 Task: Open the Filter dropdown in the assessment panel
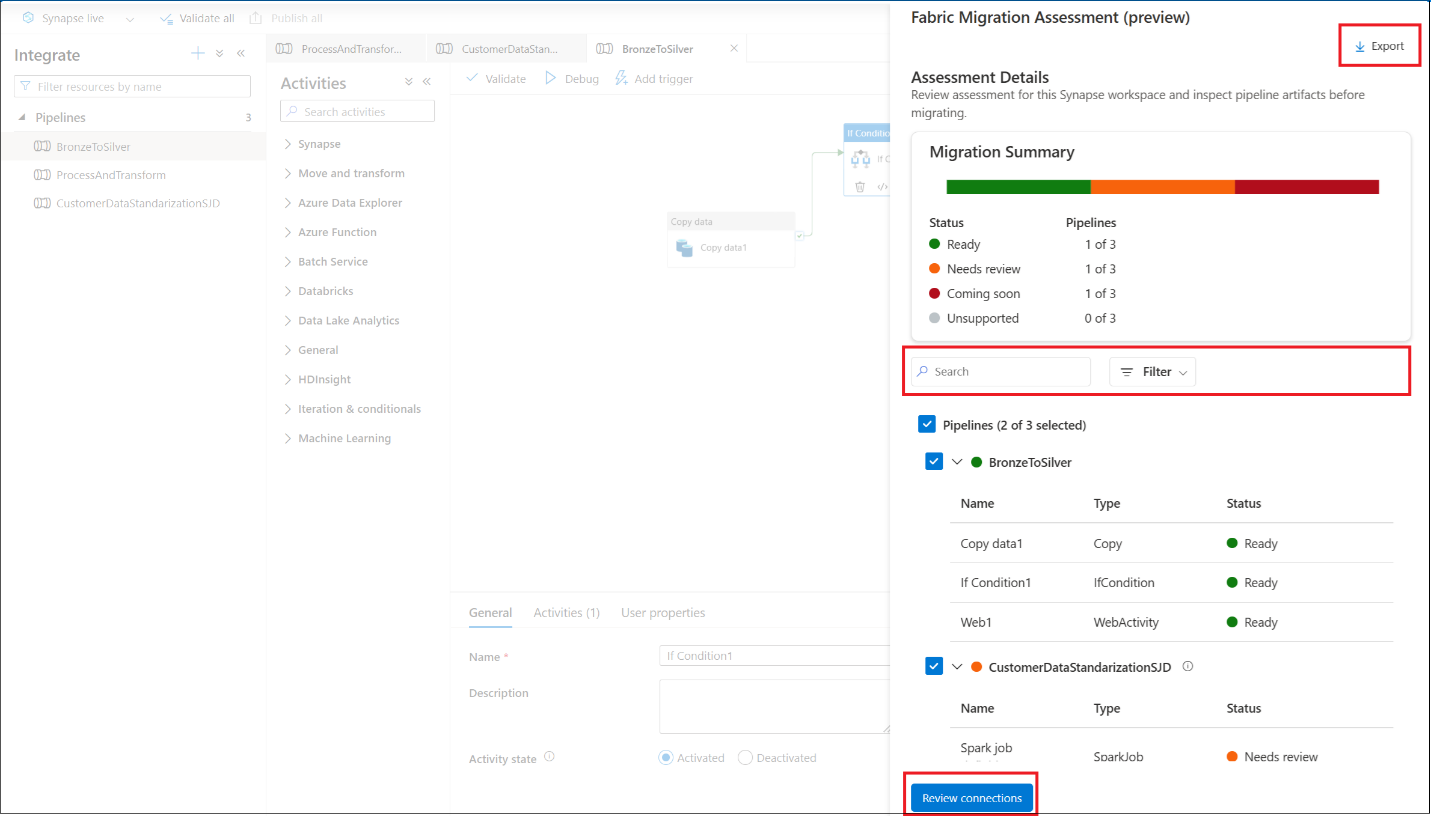pyautogui.click(x=1152, y=371)
